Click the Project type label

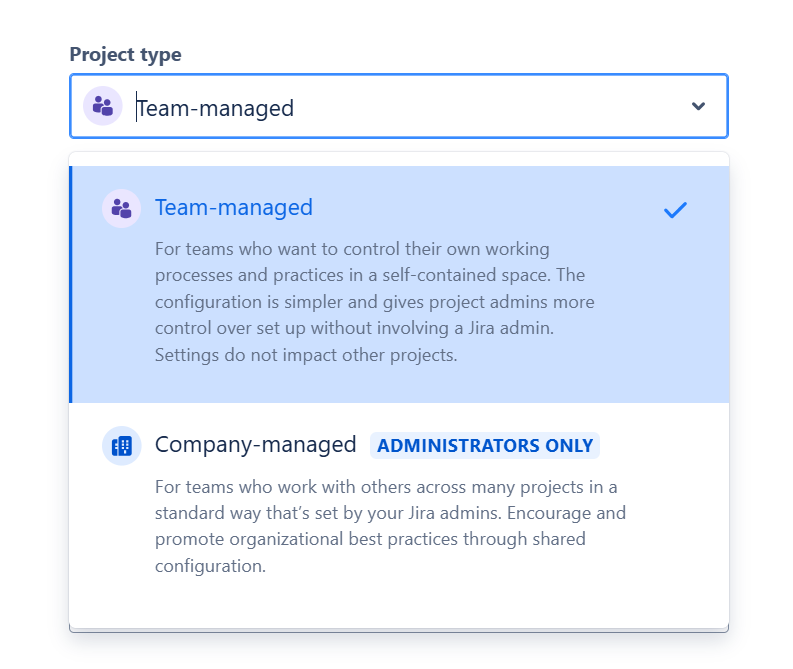pos(125,55)
